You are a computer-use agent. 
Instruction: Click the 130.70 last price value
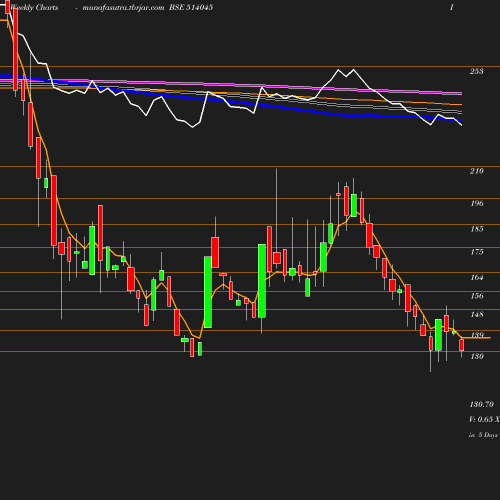pos(481,404)
